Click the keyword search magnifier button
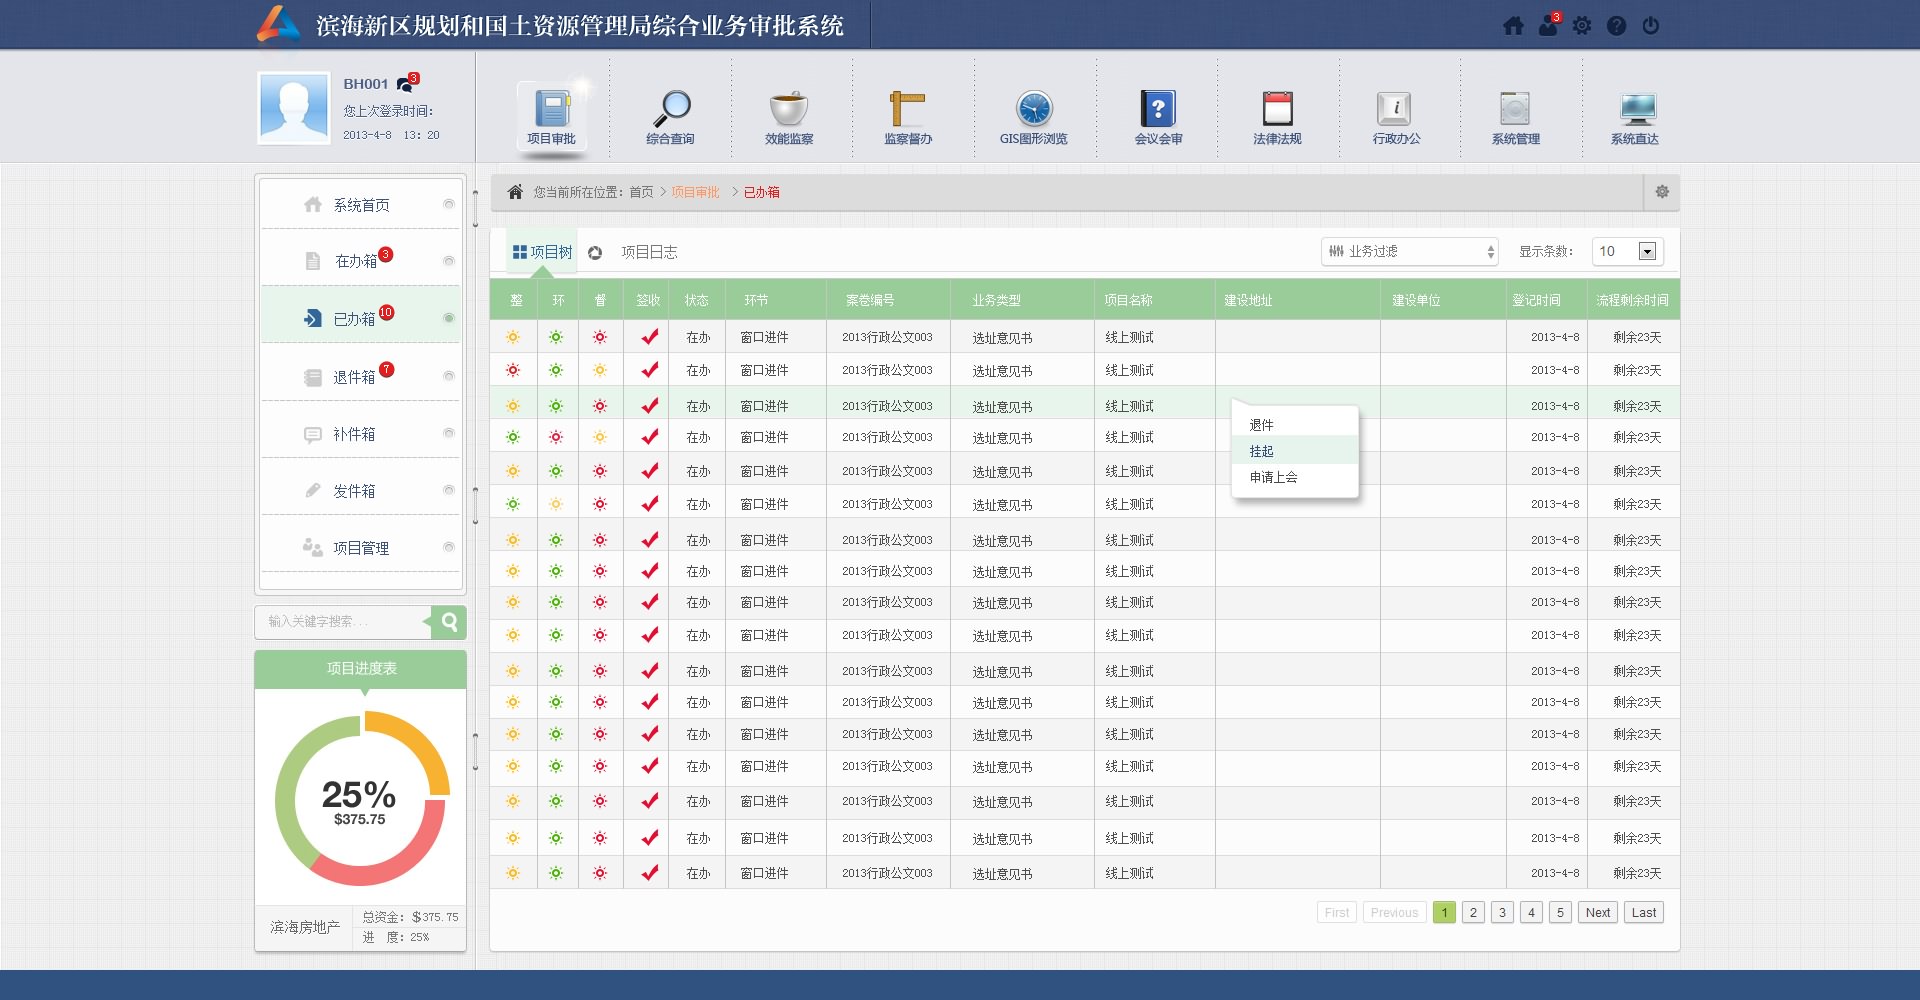Viewport: 1920px width, 1000px height. (450, 622)
